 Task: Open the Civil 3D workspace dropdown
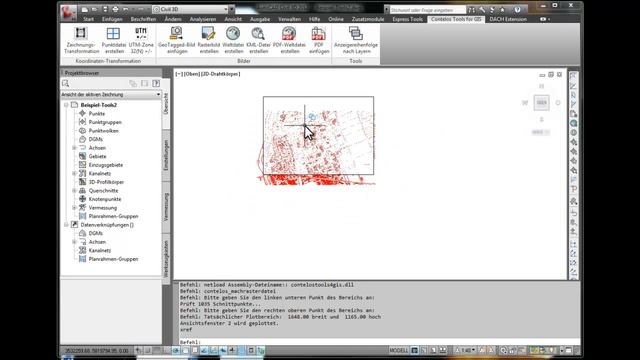pos(190,9)
